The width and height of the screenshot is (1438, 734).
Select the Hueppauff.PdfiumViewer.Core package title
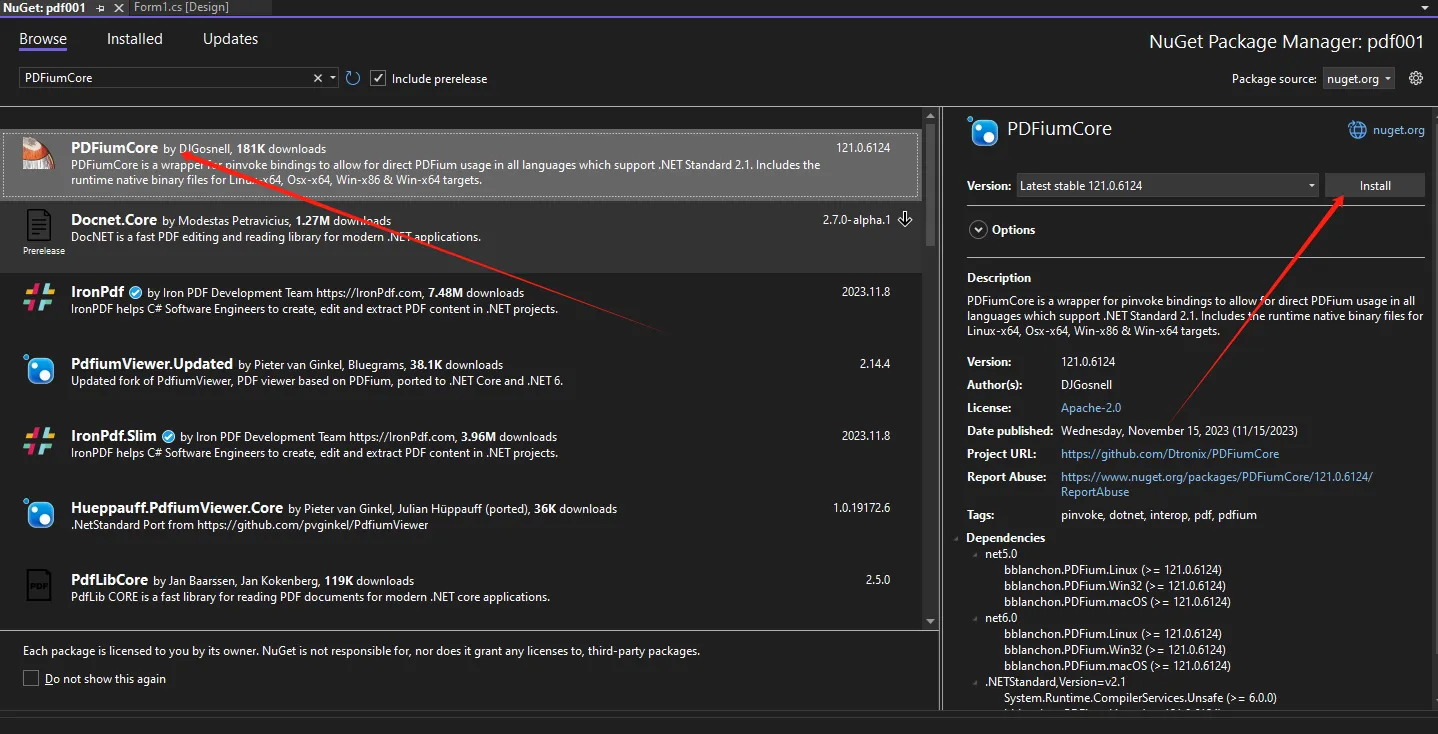(177, 508)
